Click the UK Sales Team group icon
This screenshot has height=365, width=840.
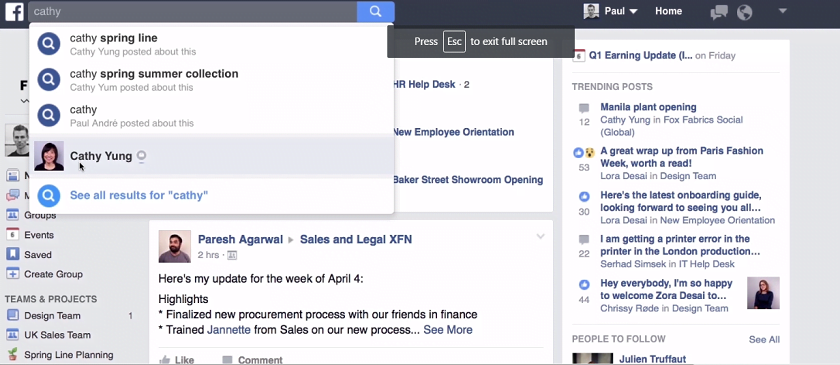coord(12,335)
